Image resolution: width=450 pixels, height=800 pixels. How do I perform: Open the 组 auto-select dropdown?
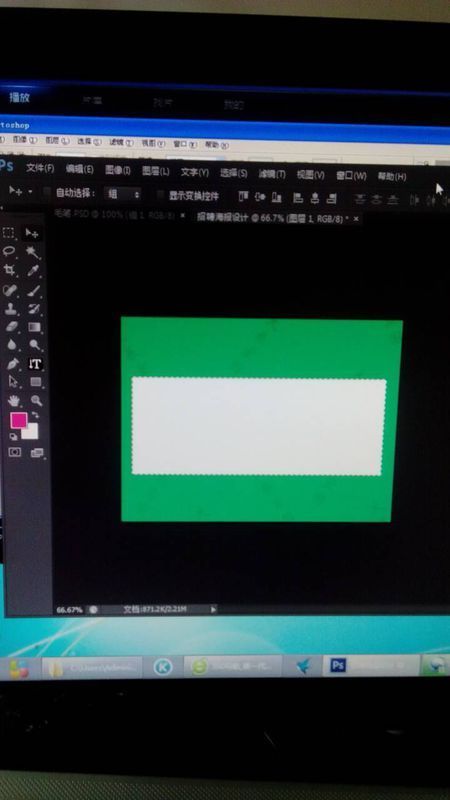coord(122,194)
